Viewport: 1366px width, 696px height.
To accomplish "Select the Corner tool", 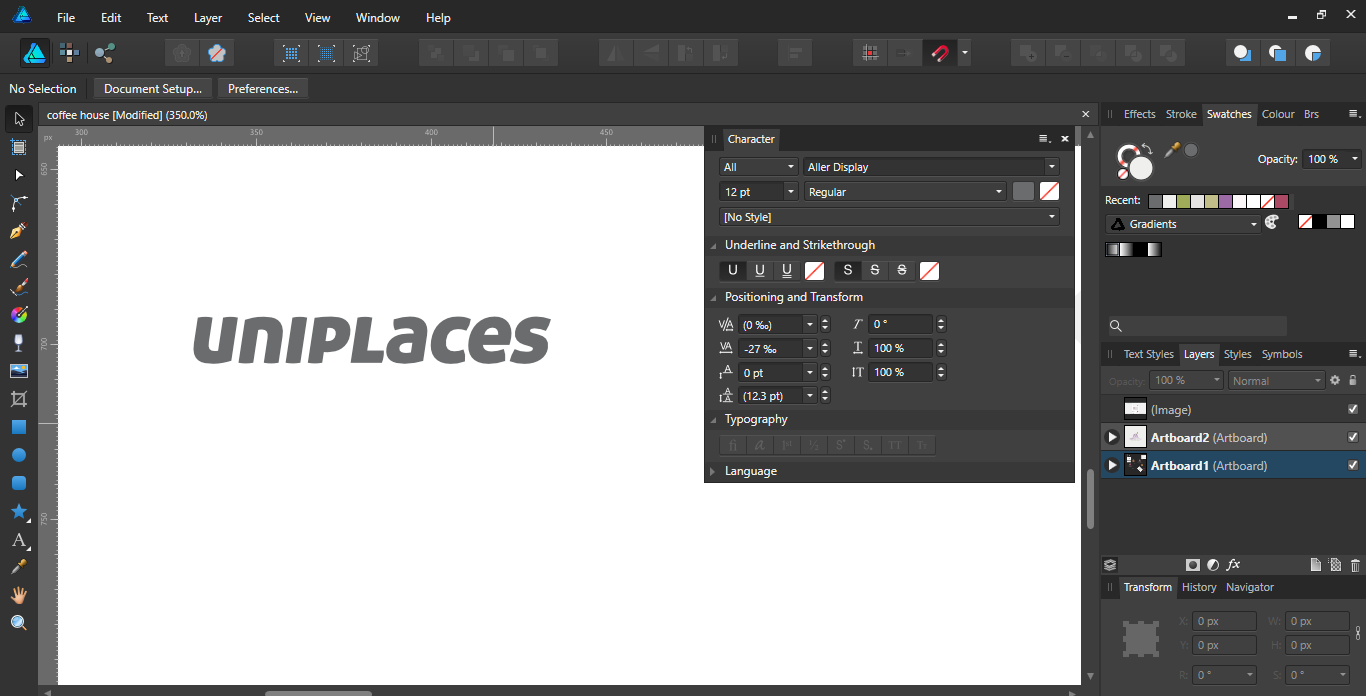I will 19,203.
